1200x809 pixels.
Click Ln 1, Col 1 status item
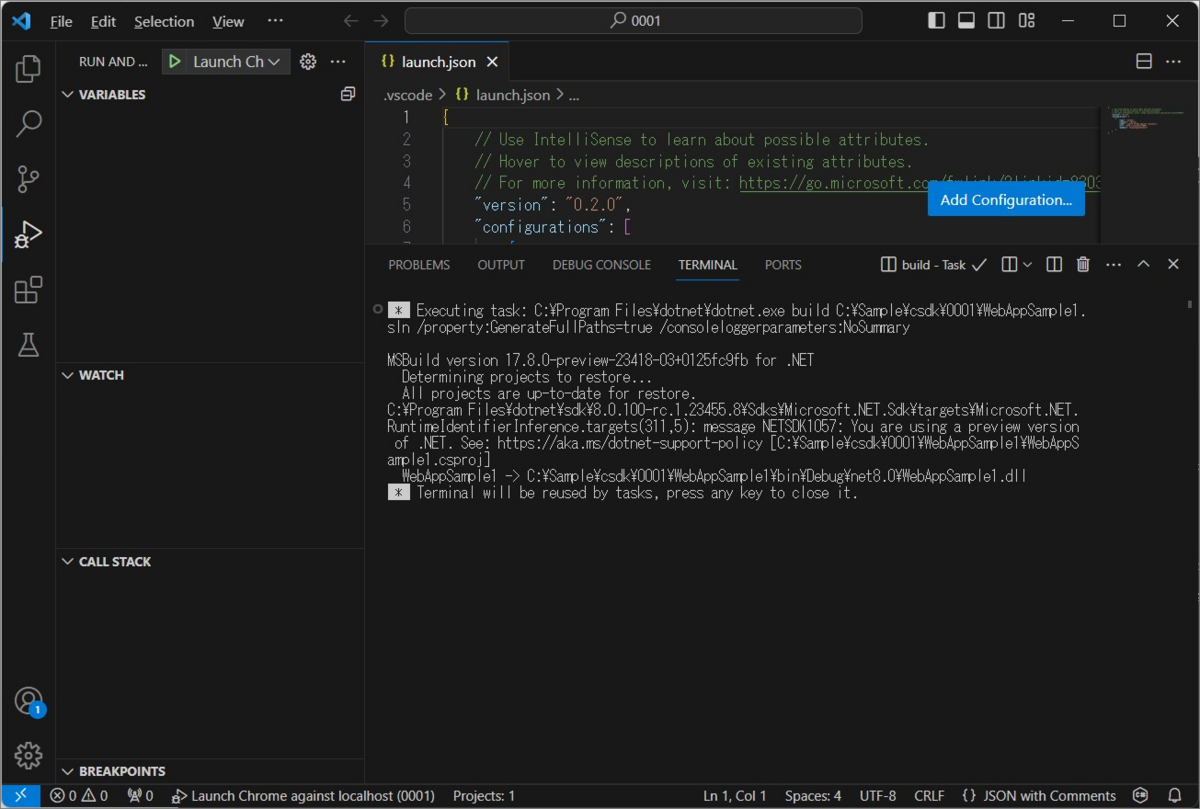(x=735, y=796)
